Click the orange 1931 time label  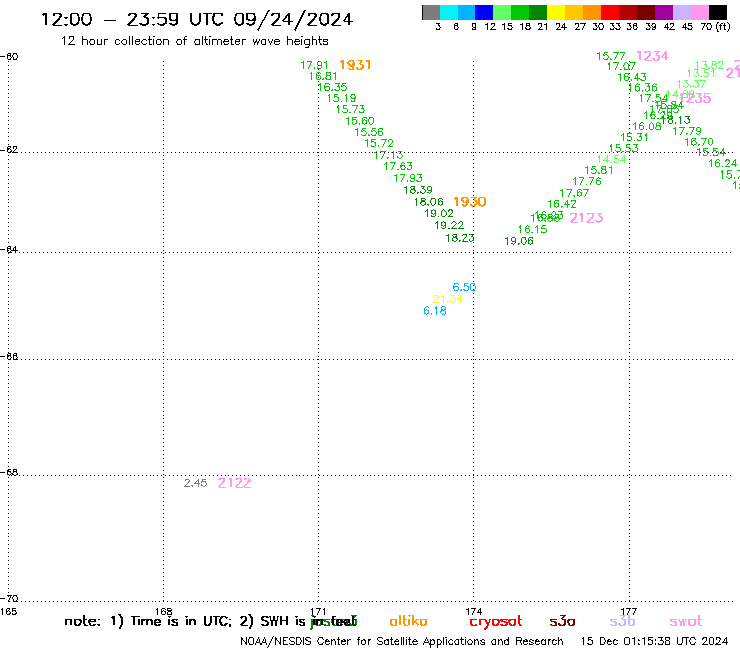[355, 65]
